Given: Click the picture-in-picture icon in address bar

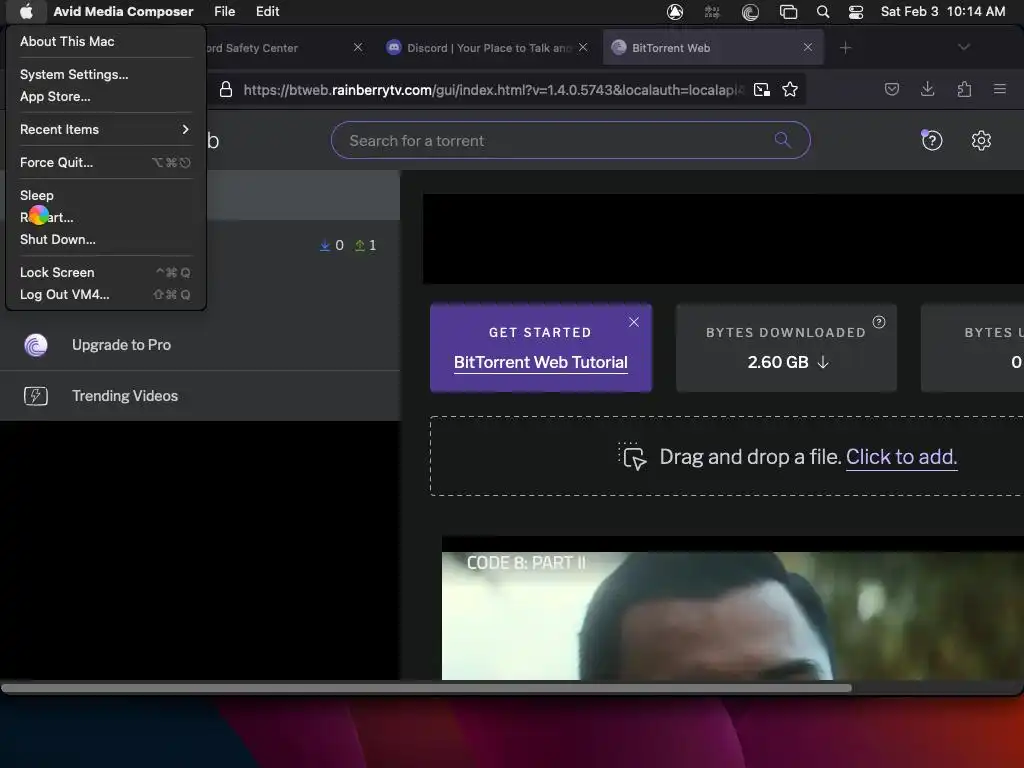Looking at the screenshot, I should [x=761, y=89].
